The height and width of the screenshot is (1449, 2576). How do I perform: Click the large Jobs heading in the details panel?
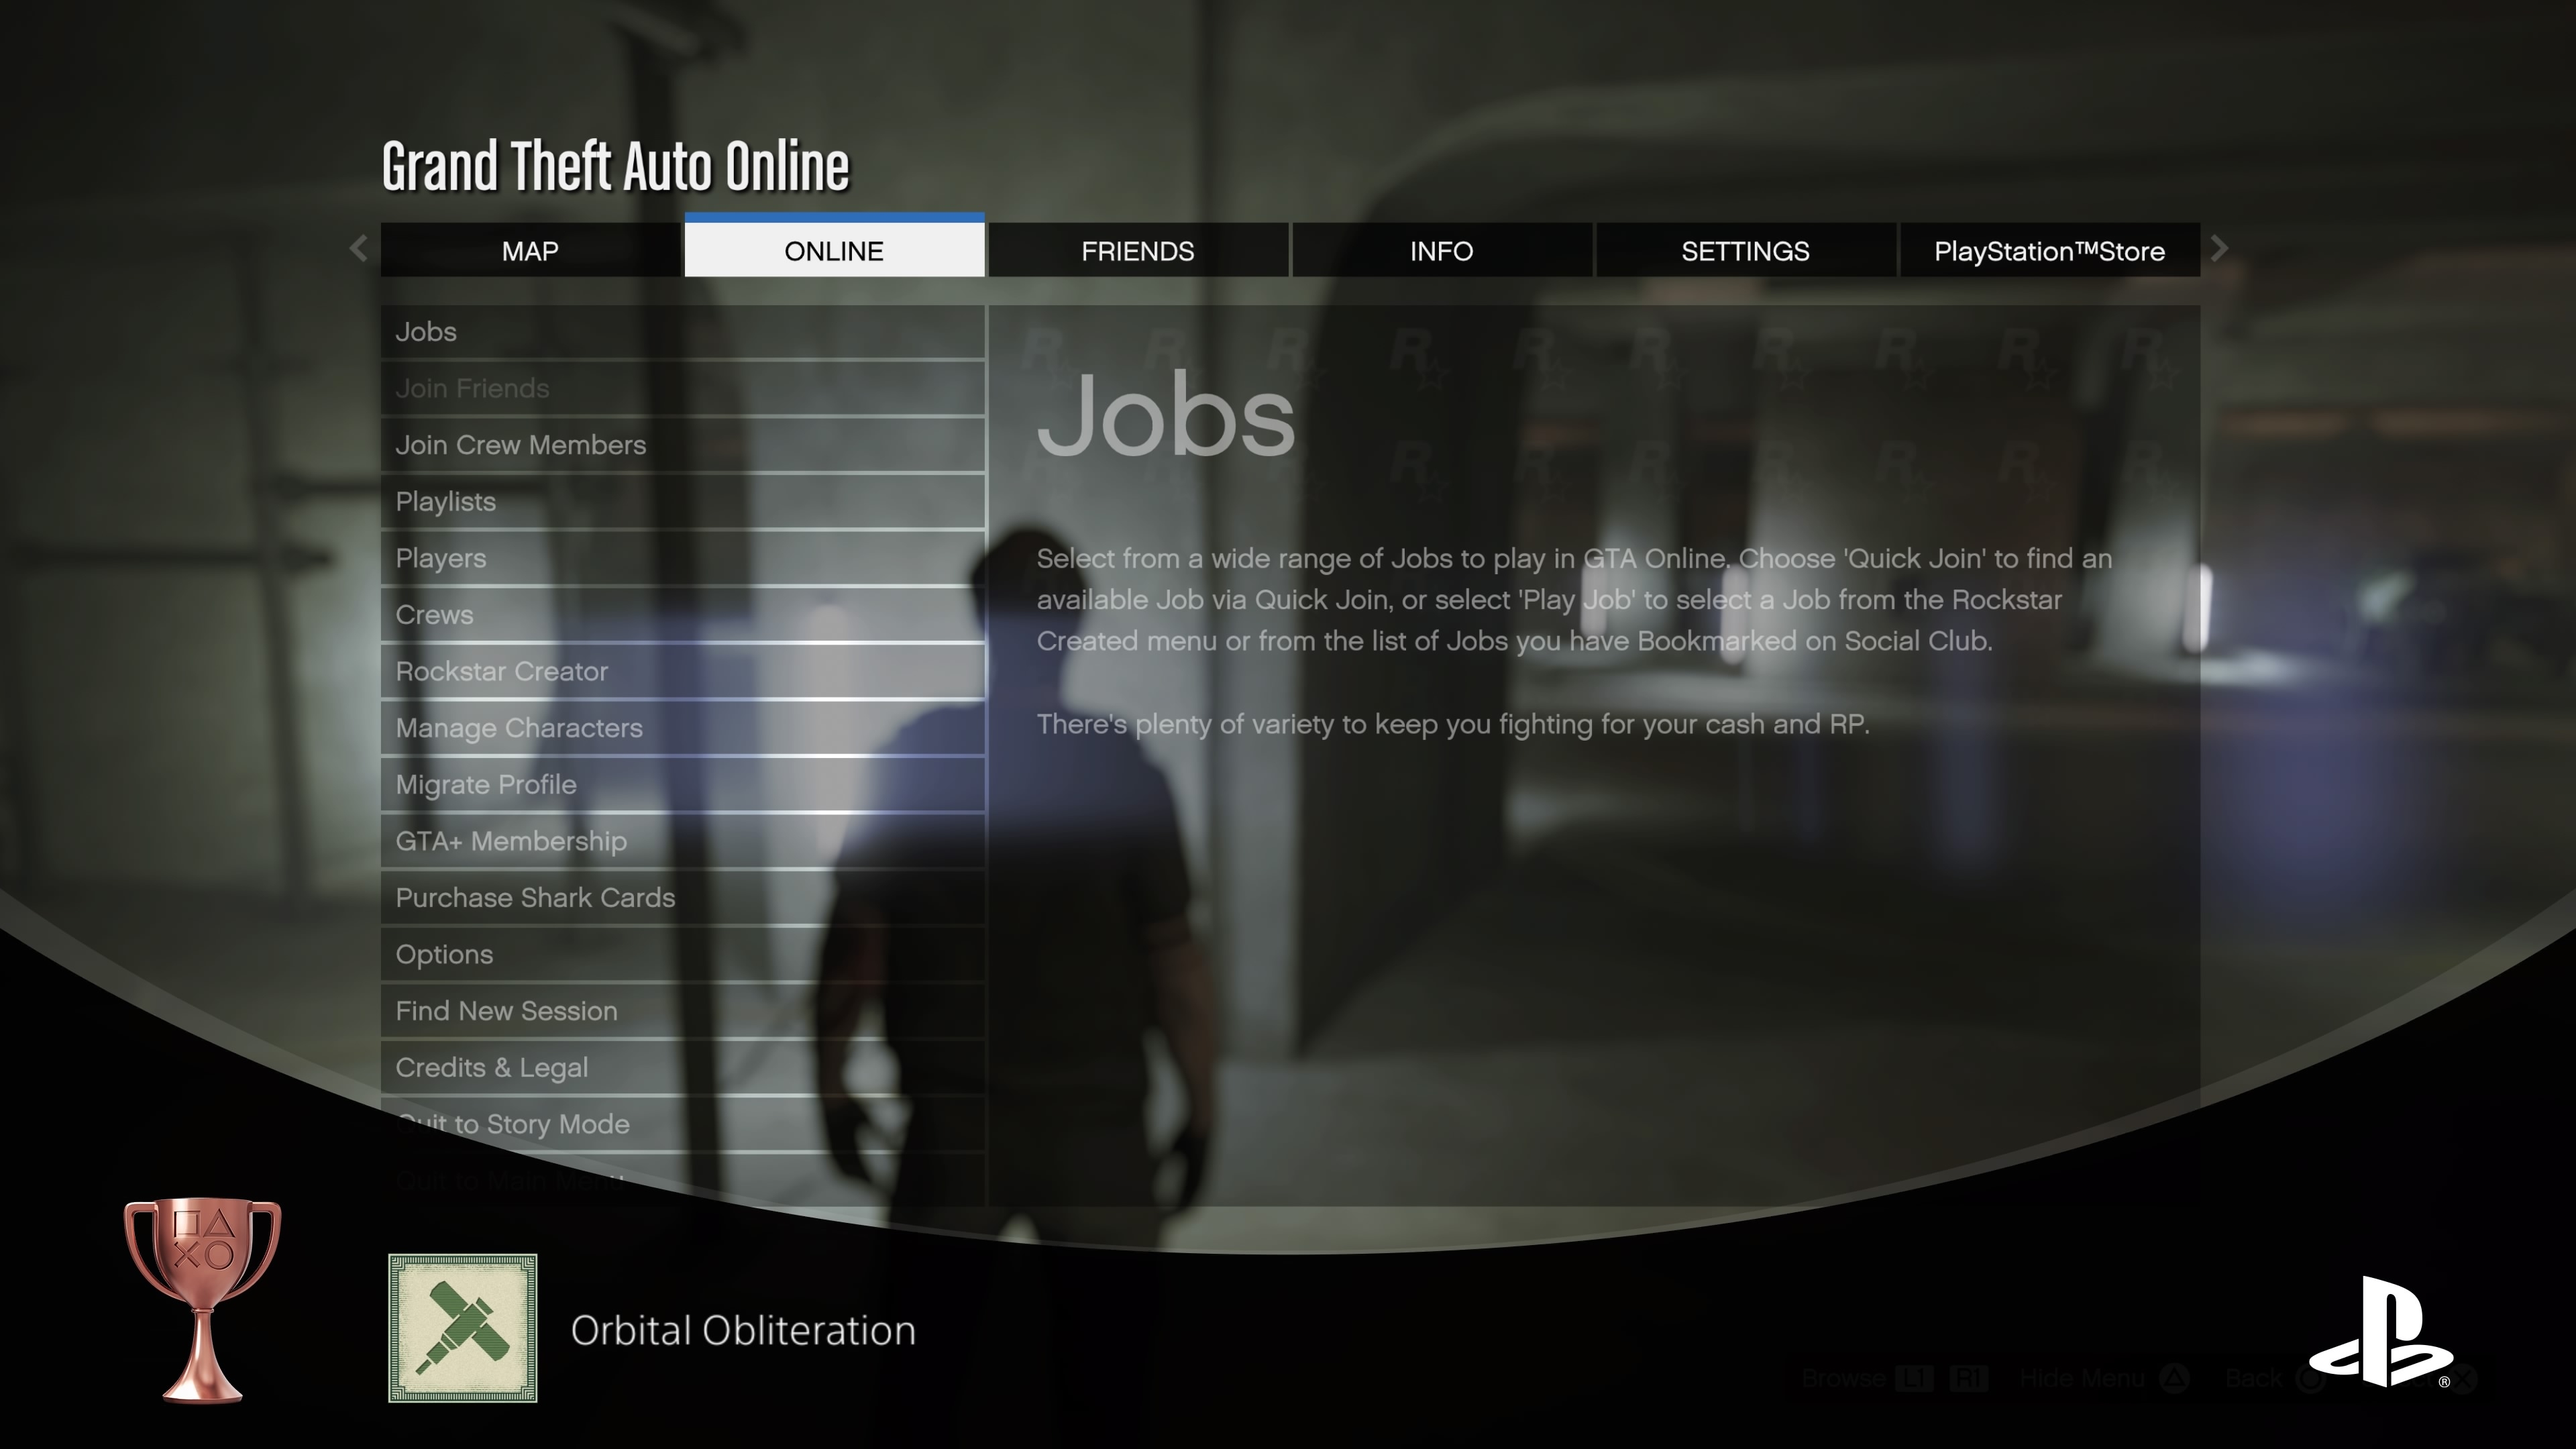[x=1166, y=414]
